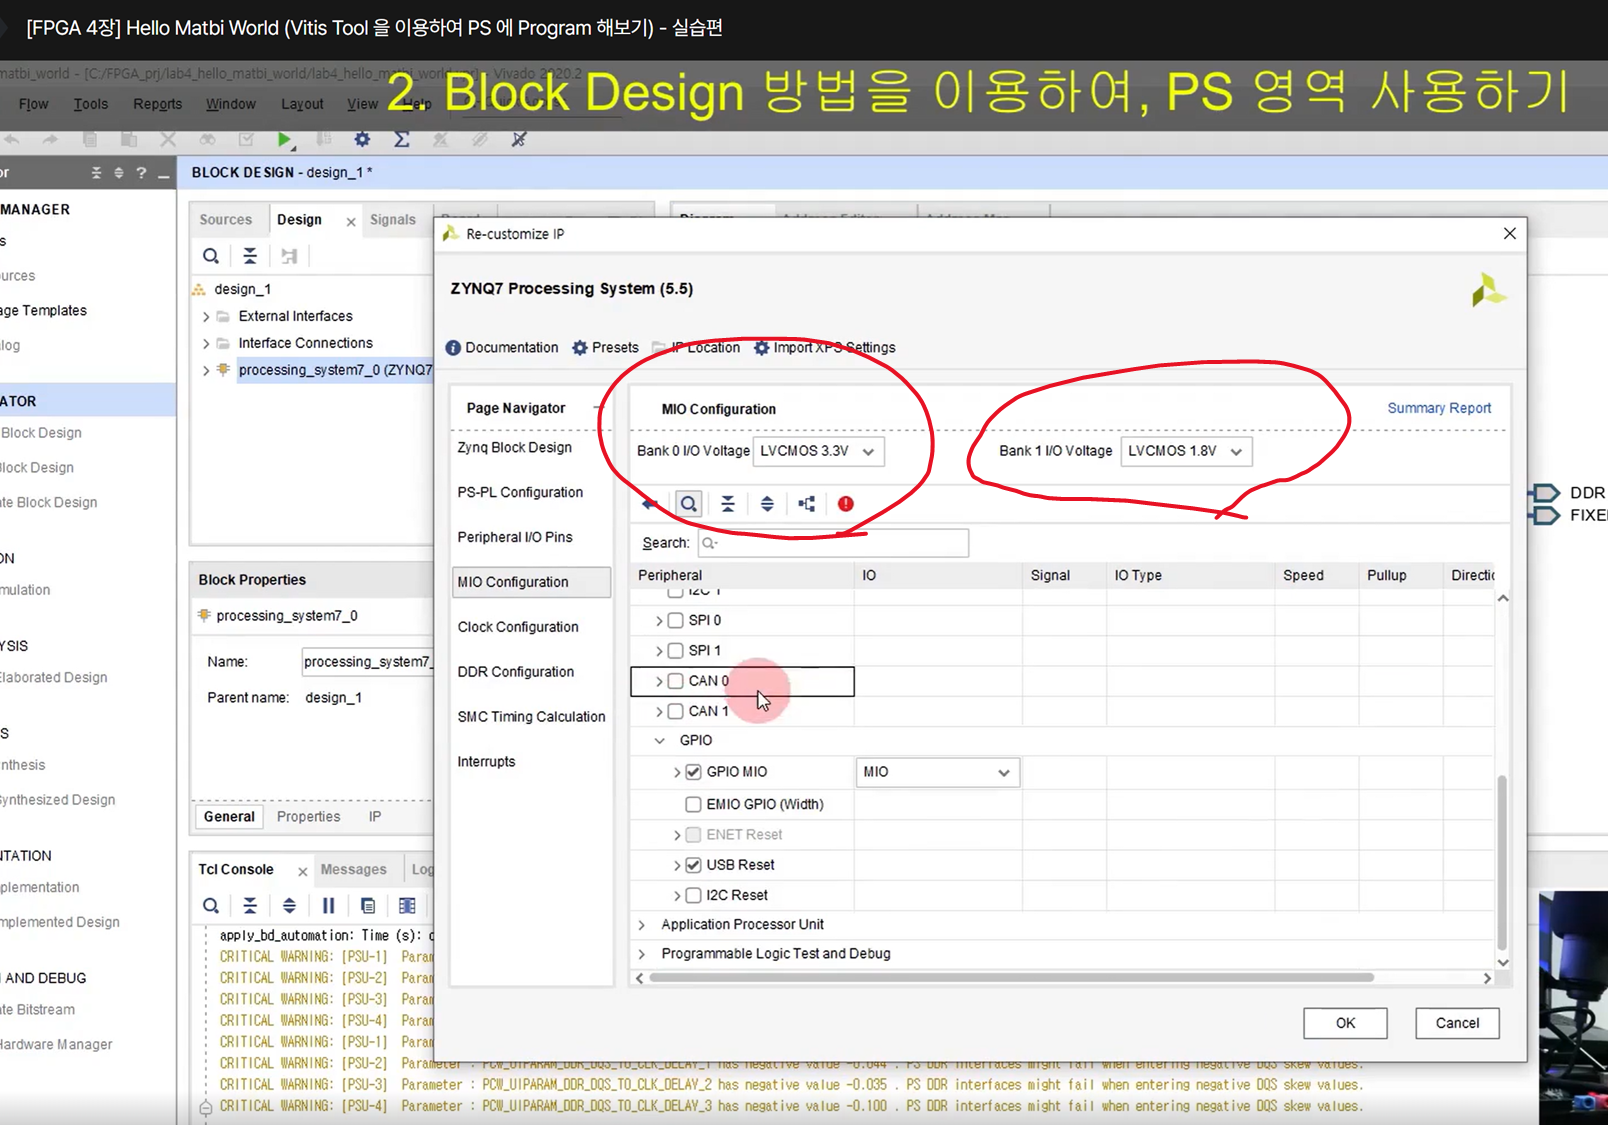The width and height of the screenshot is (1608, 1125).
Task: Go to DDR Configuration page
Action: tap(516, 672)
